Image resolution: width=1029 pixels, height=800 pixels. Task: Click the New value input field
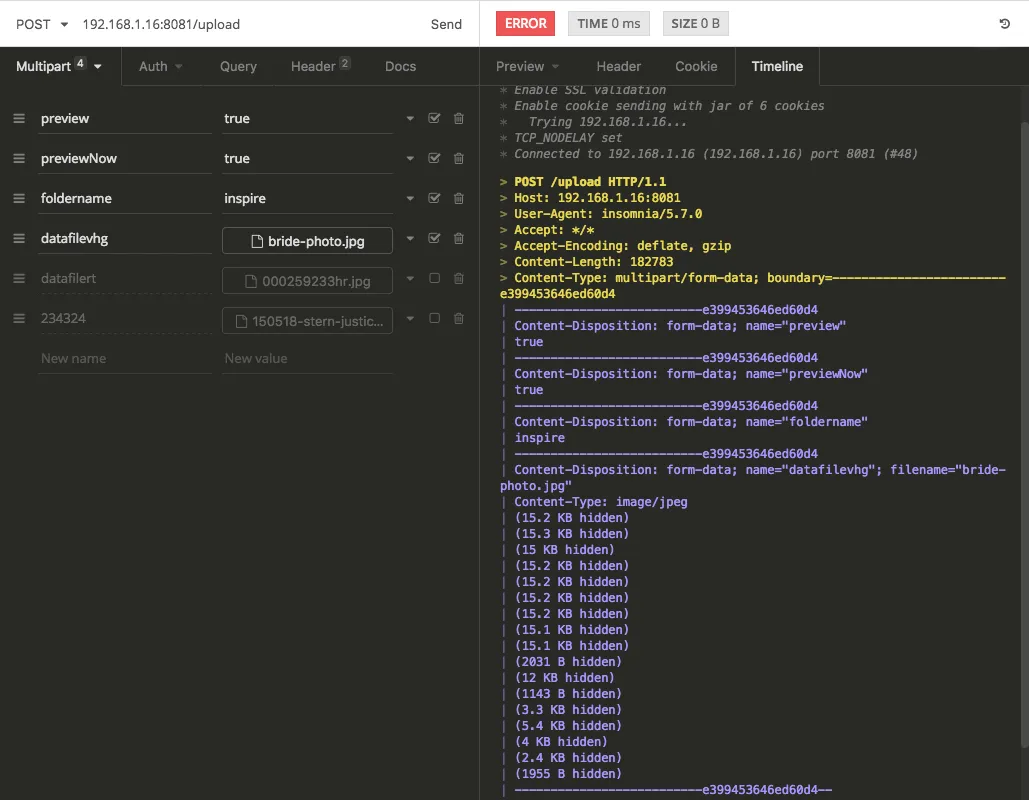307,359
